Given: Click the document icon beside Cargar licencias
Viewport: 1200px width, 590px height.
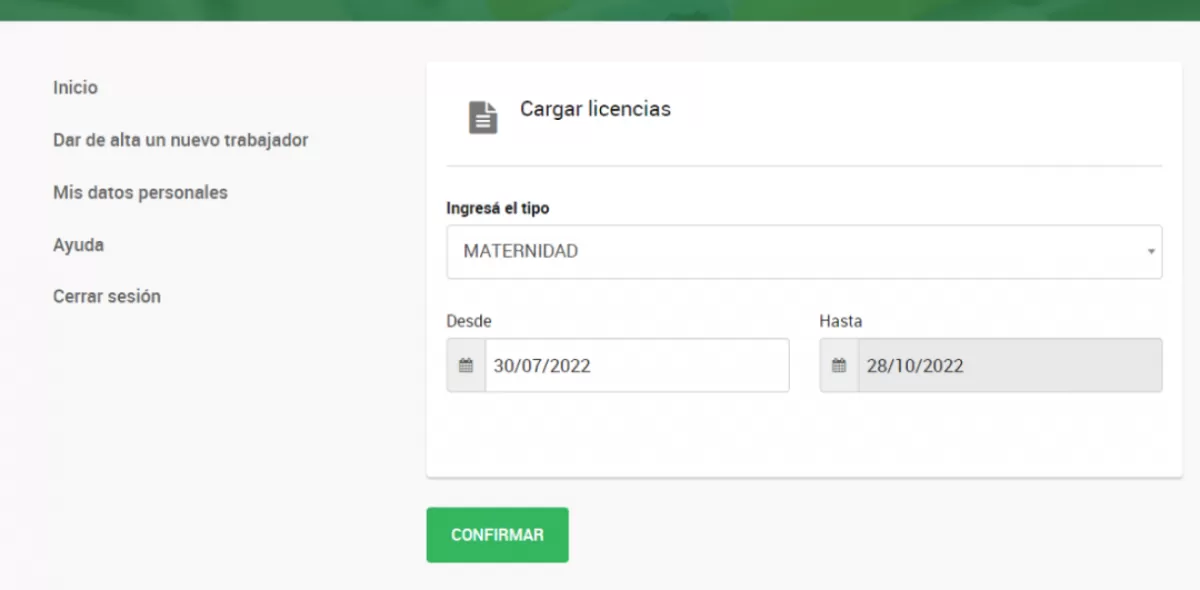Looking at the screenshot, I should (483, 117).
